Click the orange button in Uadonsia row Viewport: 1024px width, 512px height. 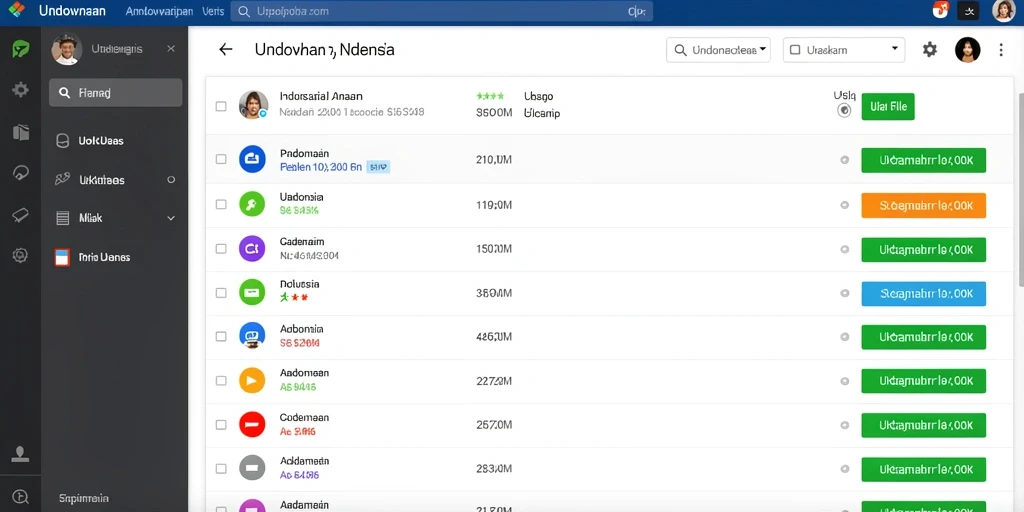923,205
